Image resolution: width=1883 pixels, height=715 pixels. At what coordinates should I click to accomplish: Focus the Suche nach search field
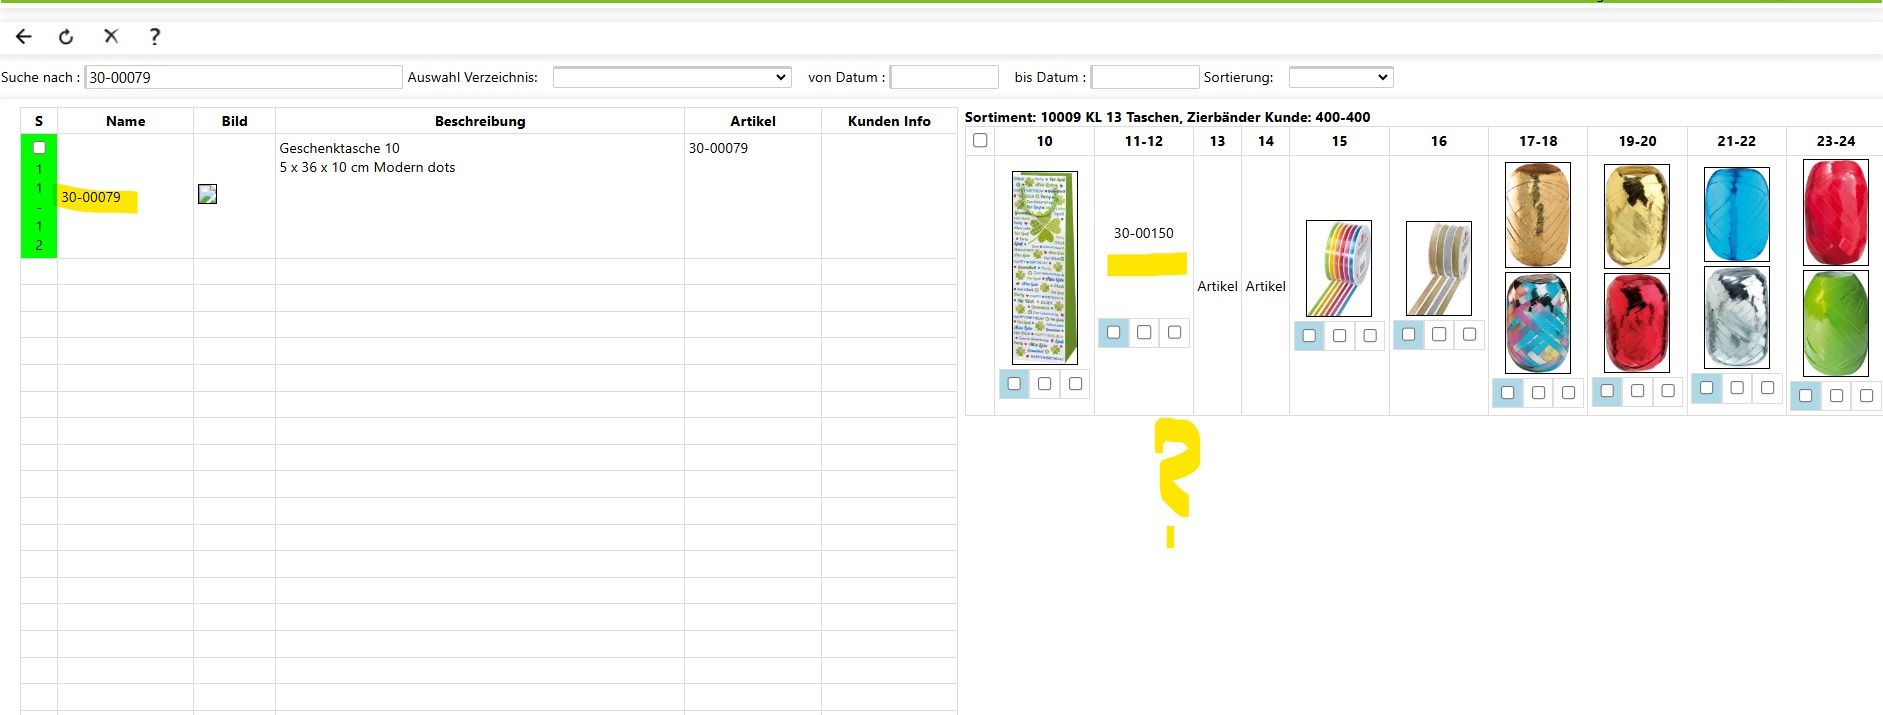tap(243, 77)
